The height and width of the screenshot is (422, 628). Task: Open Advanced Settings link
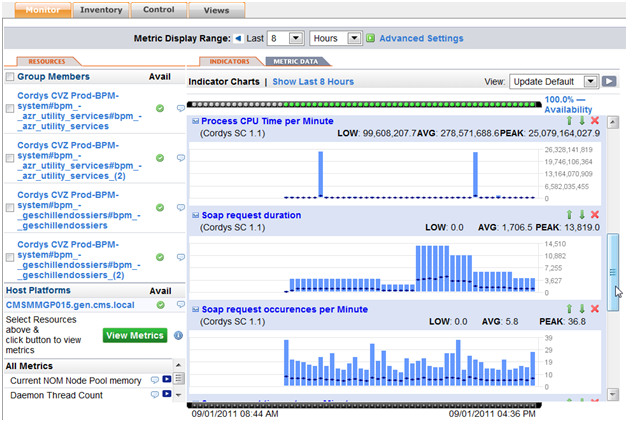(421, 38)
